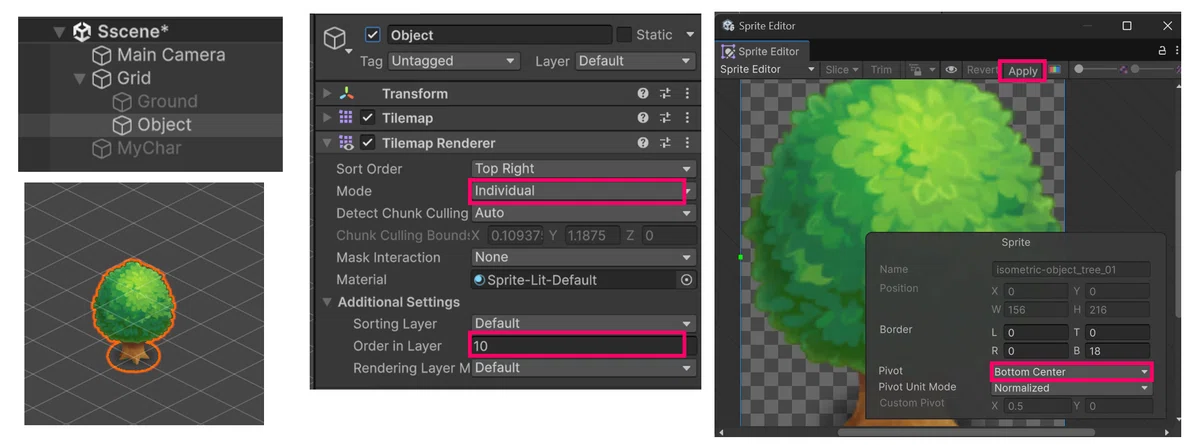The image size is (1200, 445).
Task: Expand the Tilemap component foldout
Action: [327, 118]
